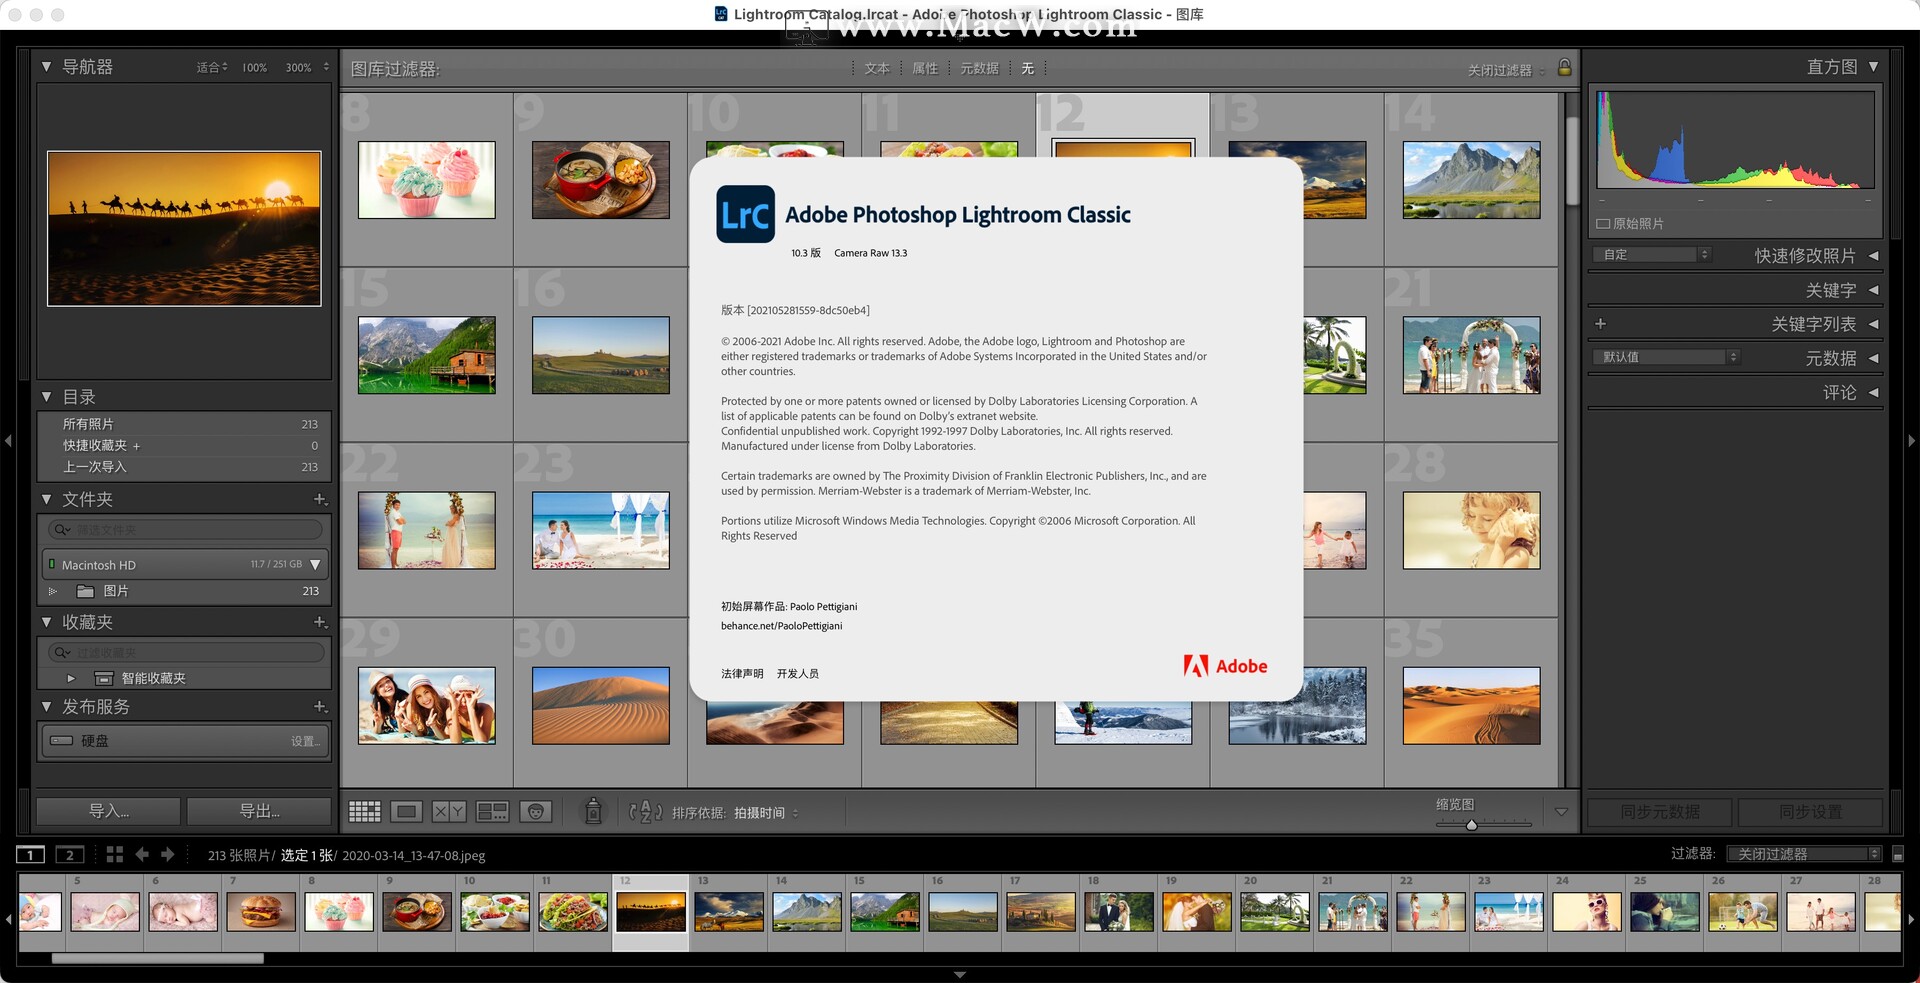Add publish service with plus icon
The width and height of the screenshot is (1920, 983).
pos(320,707)
